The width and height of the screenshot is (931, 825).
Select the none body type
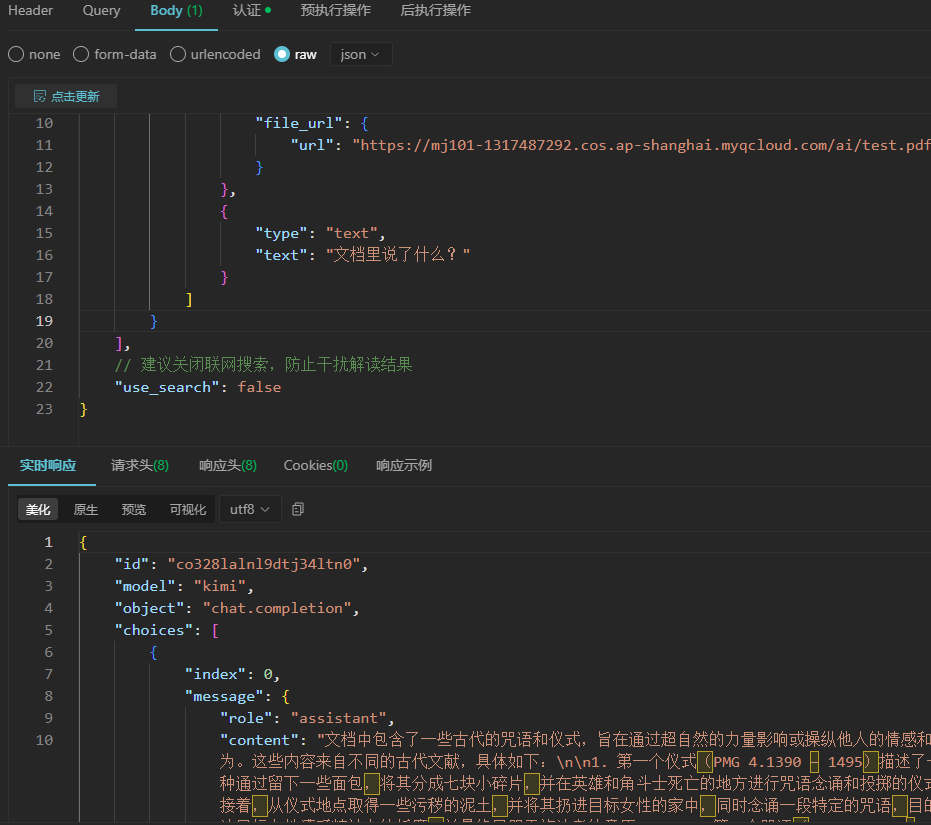click(x=16, y=54)
